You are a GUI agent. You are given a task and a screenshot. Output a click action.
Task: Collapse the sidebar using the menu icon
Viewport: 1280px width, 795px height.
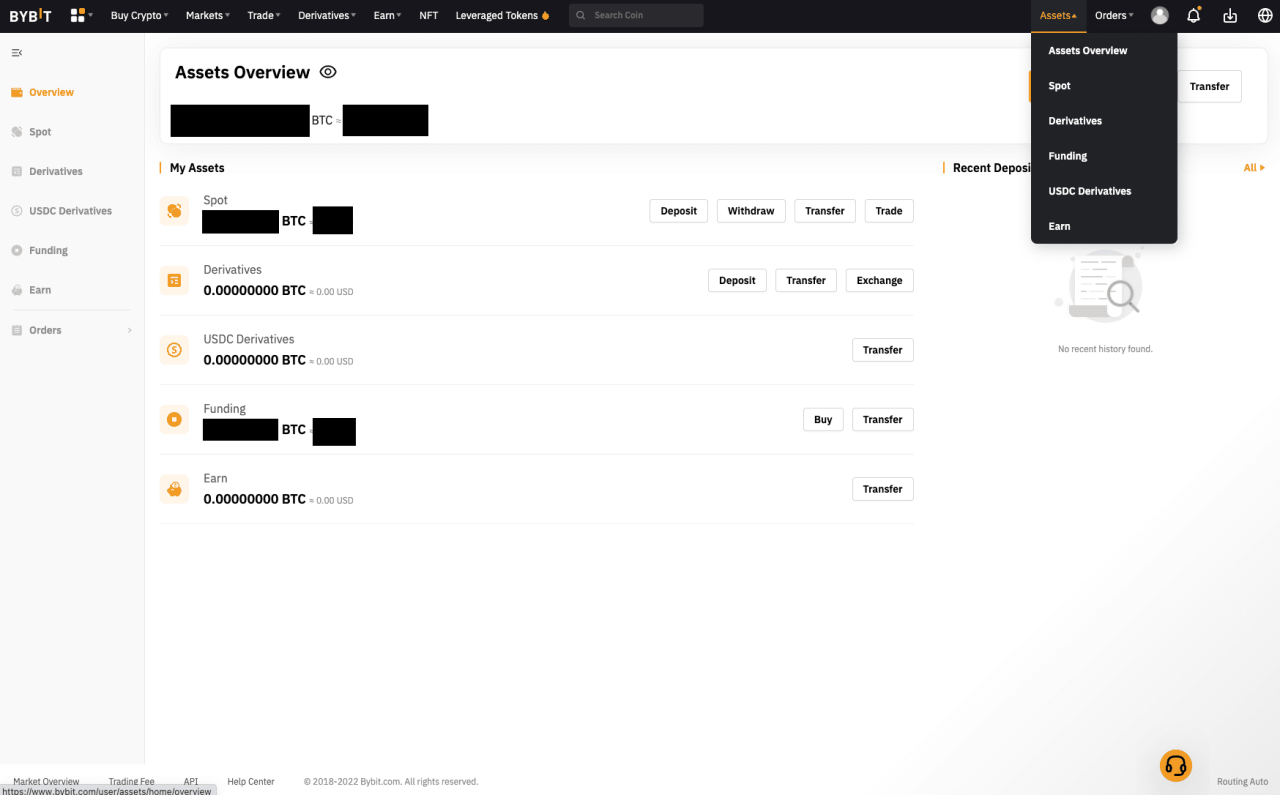pyautogui.click(x=16, y=52)
